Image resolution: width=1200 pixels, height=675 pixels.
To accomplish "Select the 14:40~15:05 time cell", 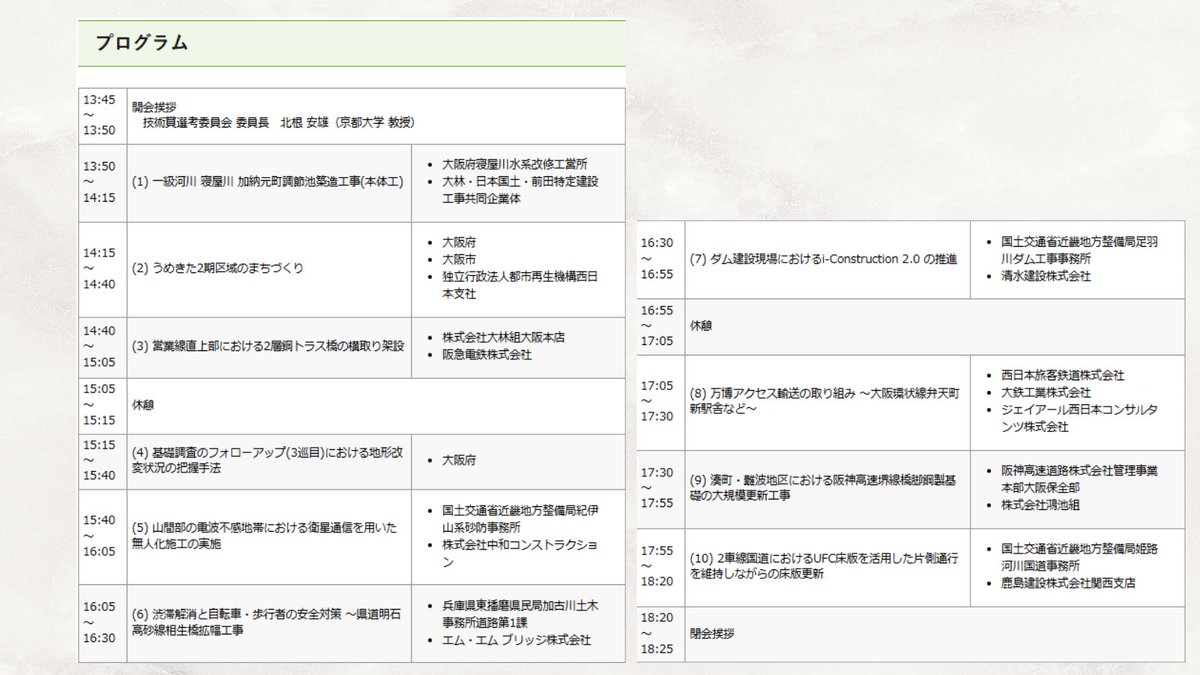I will (x=102, y=346).
